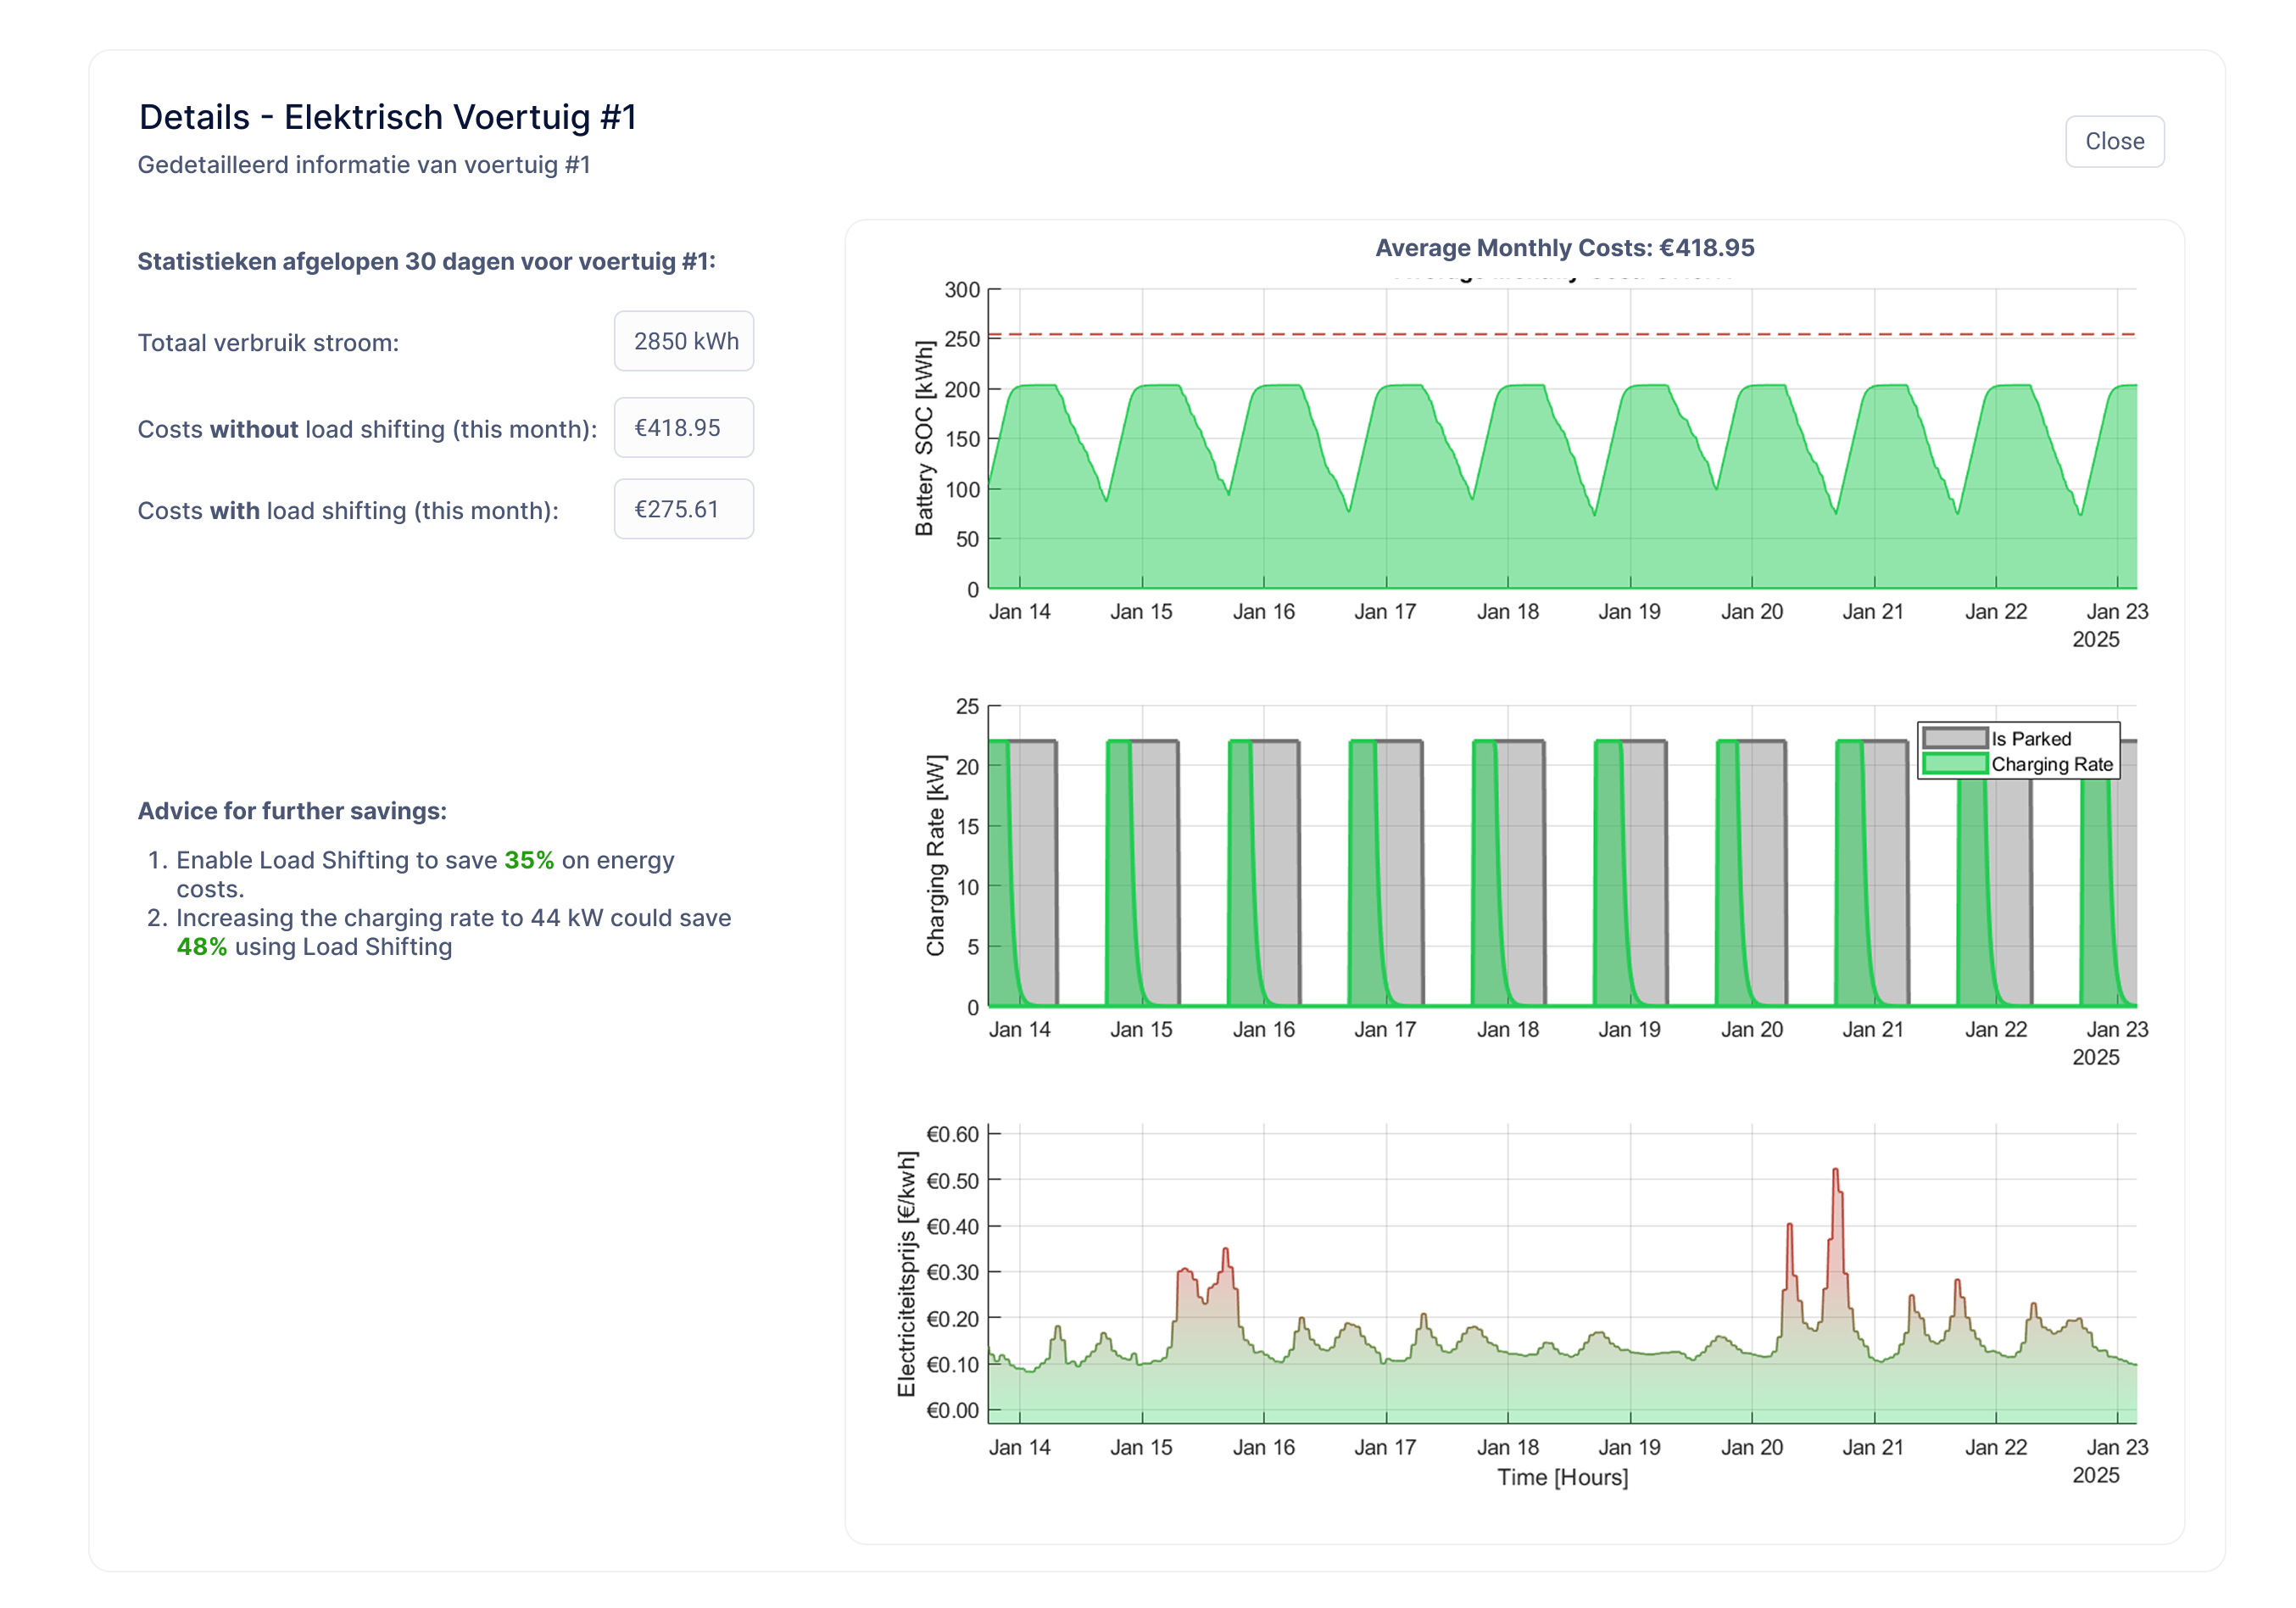Click the Advice for further savings heading
2296x1608 pixels.
pos(292,811)
